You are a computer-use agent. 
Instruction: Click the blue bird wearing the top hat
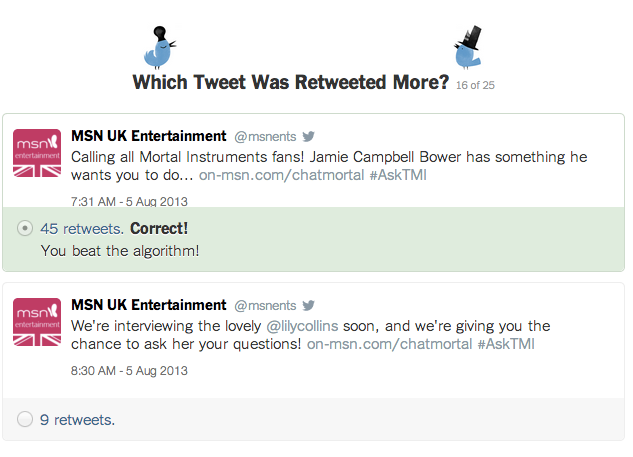(x=468, y=47)
